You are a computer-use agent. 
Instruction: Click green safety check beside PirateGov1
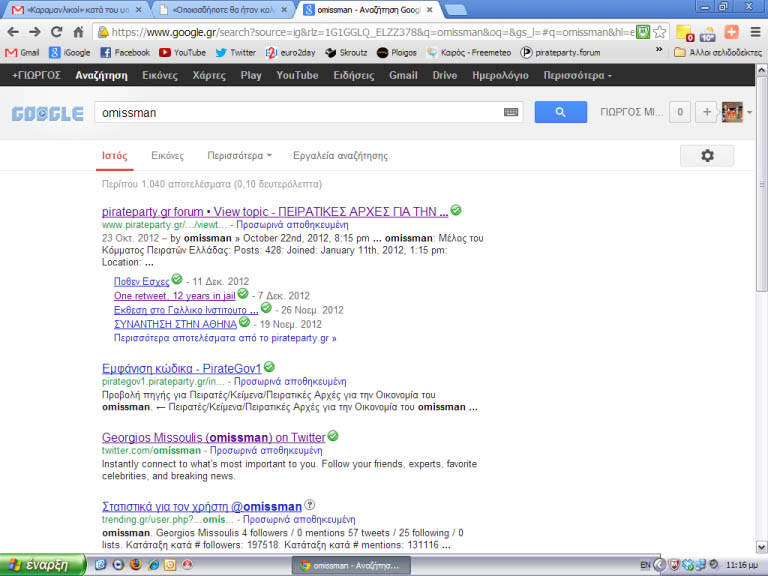pos(269,366)
